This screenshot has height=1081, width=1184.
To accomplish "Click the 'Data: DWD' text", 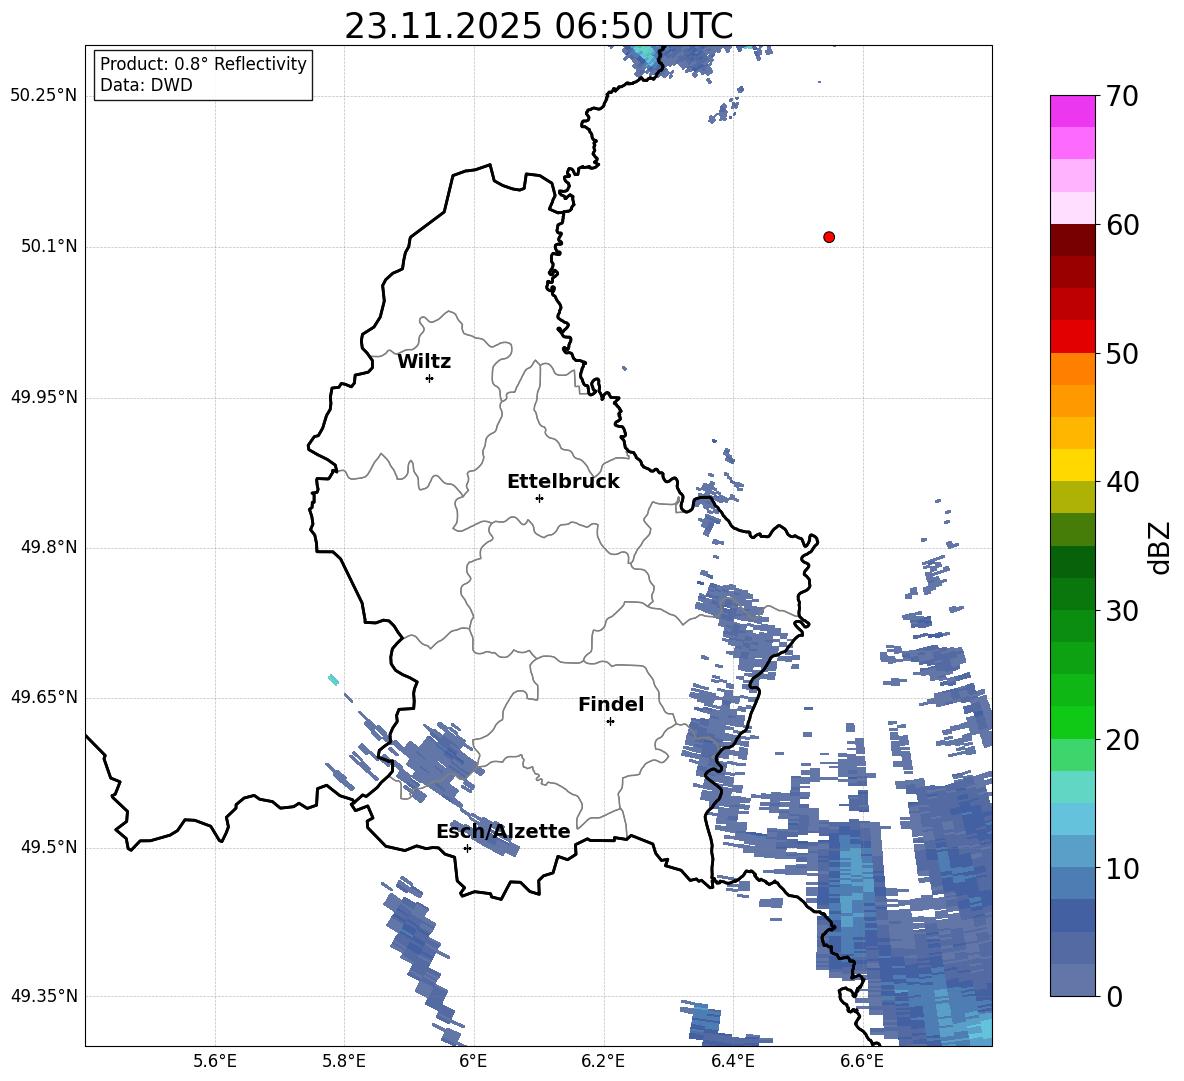I will pyautogui.click(x=146, y=85).
